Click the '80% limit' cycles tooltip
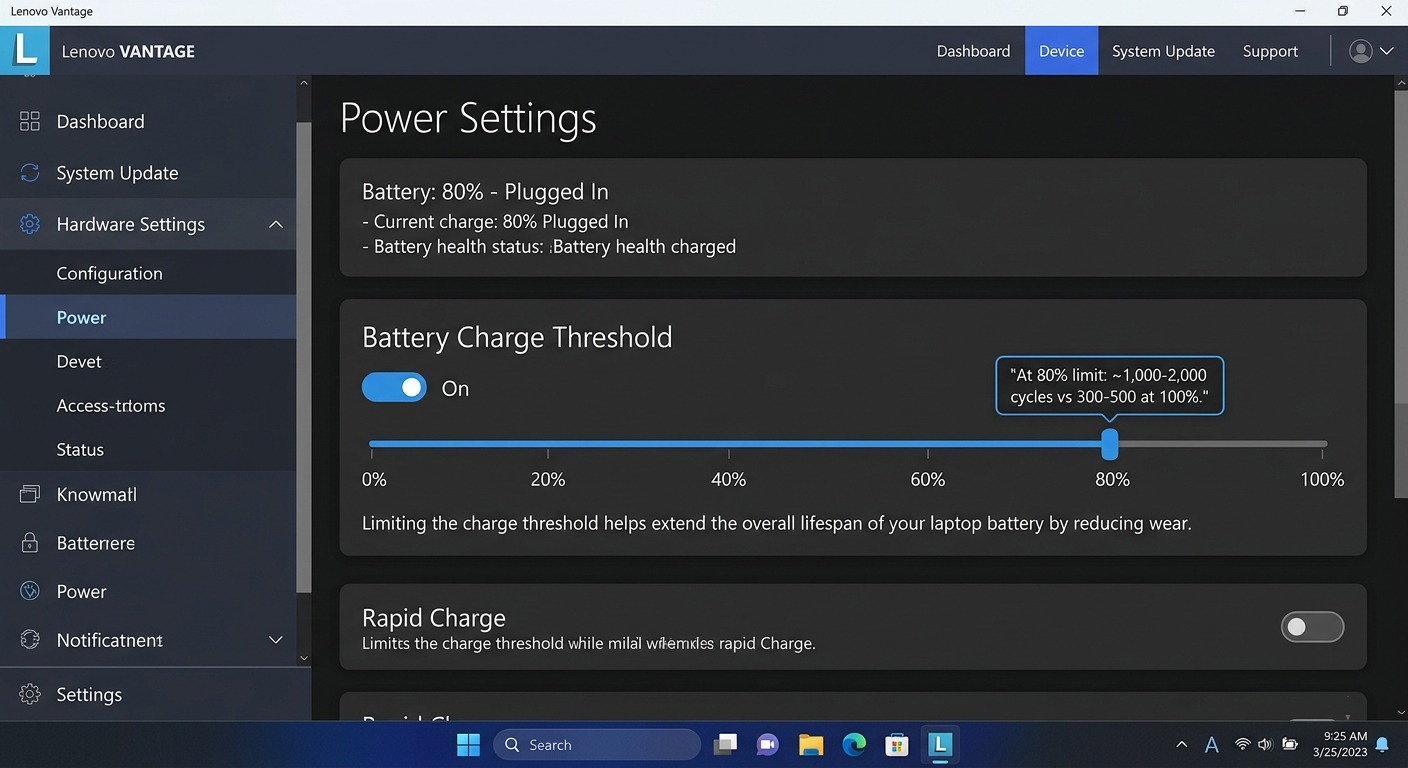The height and width of the screenshot is (768, 1408). click(1110, 386)
